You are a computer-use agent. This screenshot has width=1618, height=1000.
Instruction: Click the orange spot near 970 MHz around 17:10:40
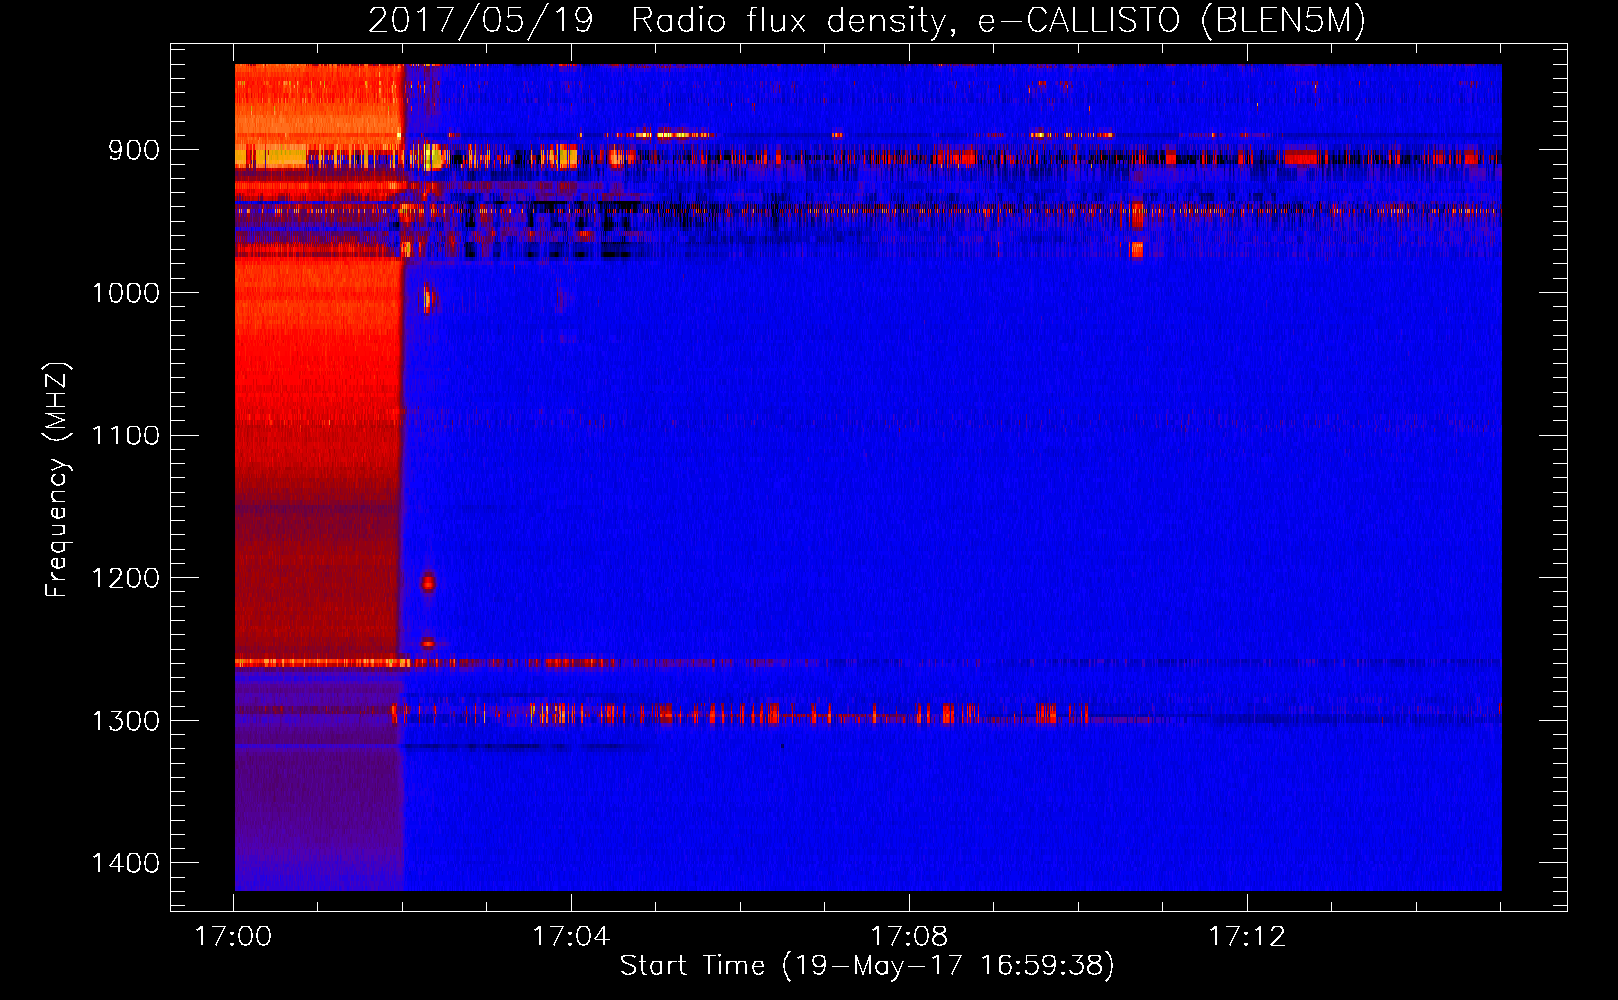coord(1137,249)
